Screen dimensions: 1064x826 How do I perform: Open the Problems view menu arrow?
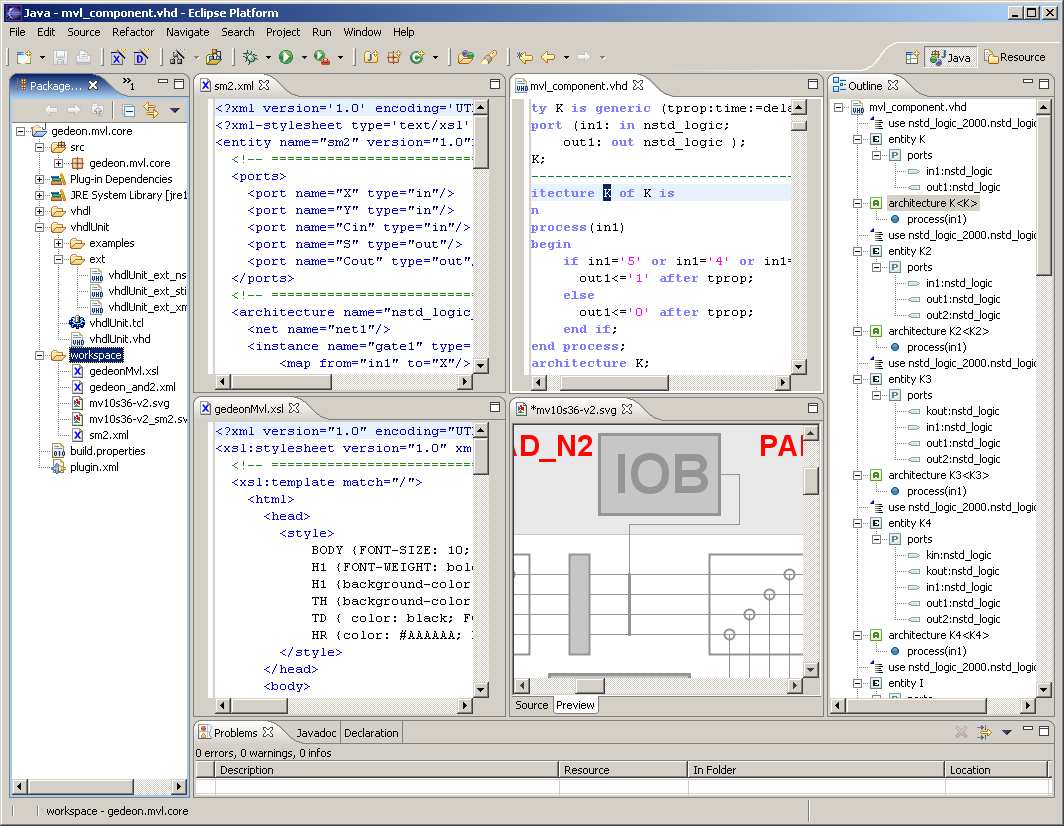click(x=1007, y=732)
